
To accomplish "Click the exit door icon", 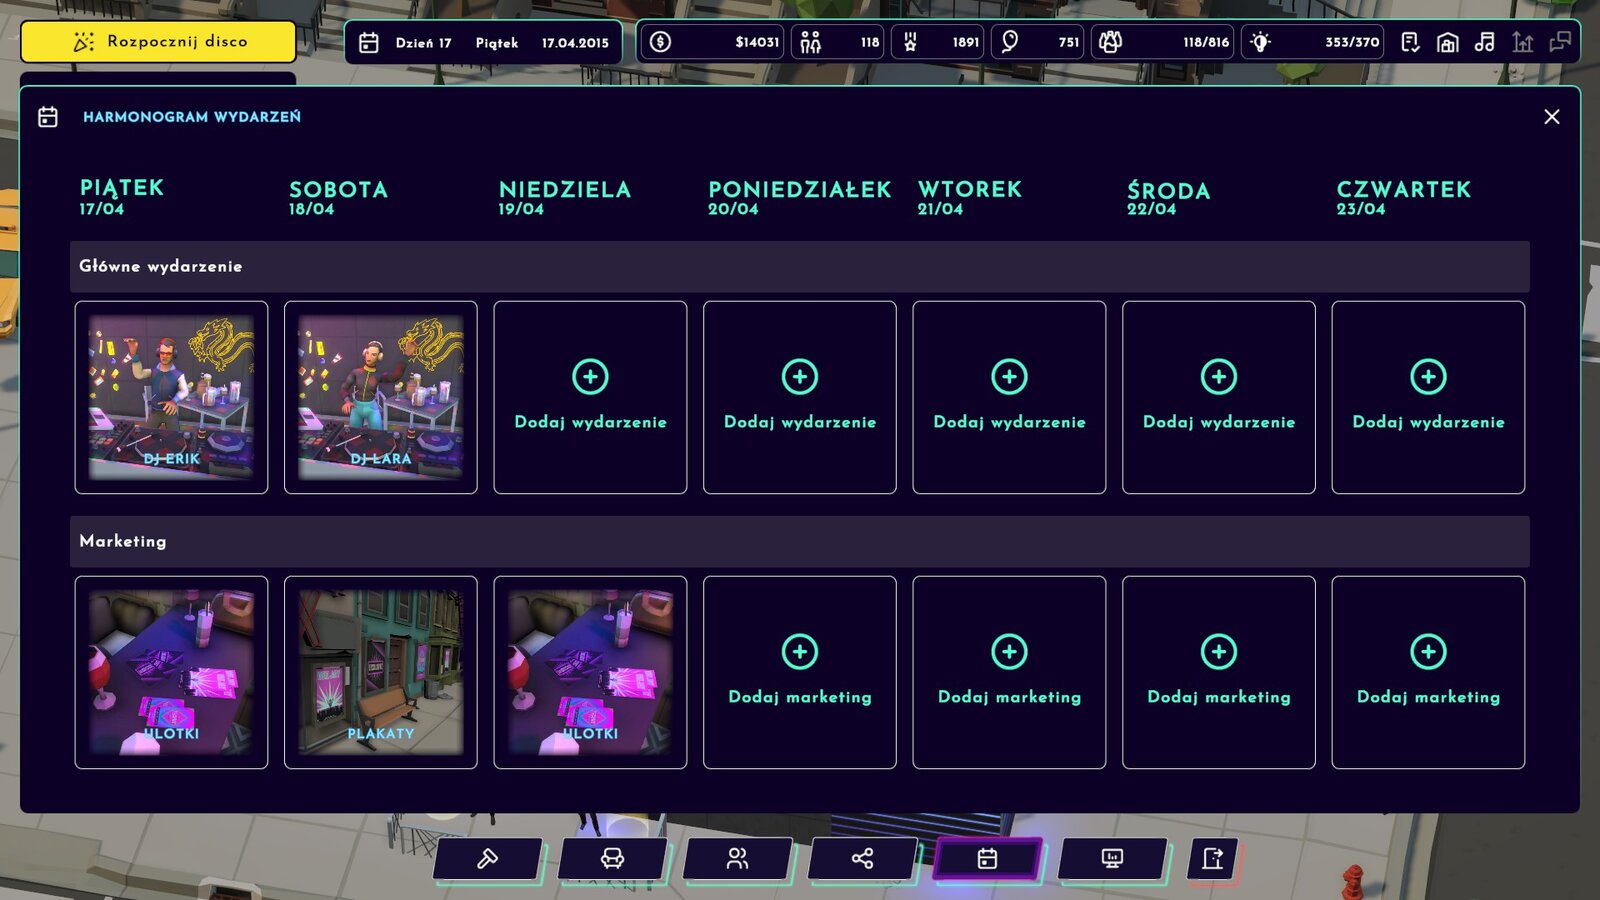I will [x=1213, y=859].
